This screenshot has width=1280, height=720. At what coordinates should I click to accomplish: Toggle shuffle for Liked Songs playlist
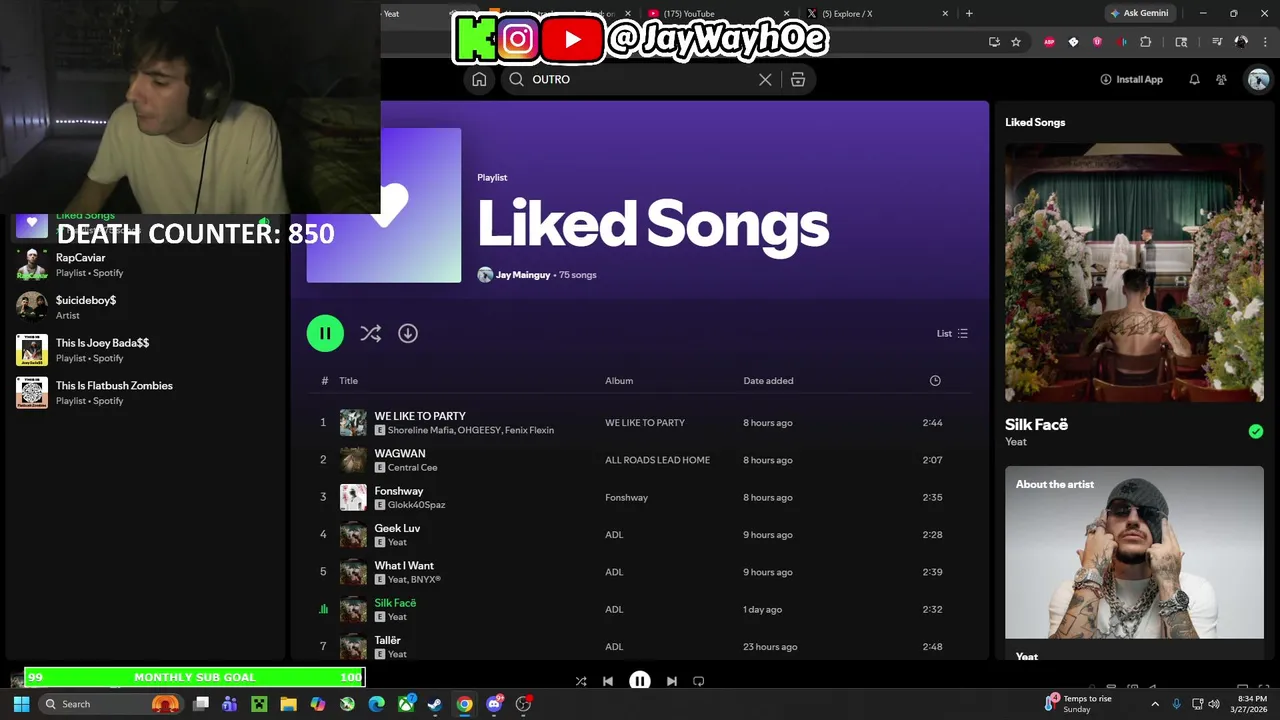tap(371, 333)
